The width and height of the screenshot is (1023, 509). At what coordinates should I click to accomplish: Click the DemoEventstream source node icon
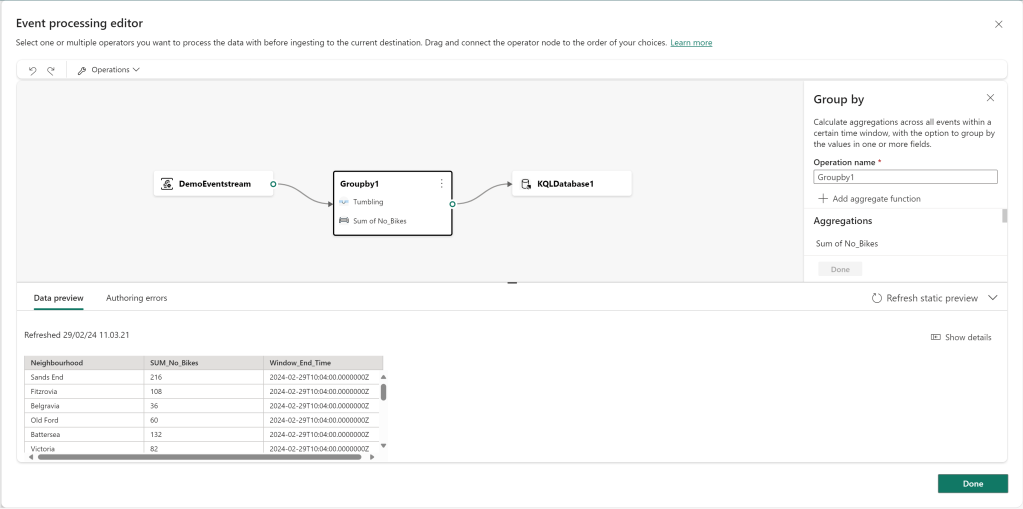coord(168,184)
